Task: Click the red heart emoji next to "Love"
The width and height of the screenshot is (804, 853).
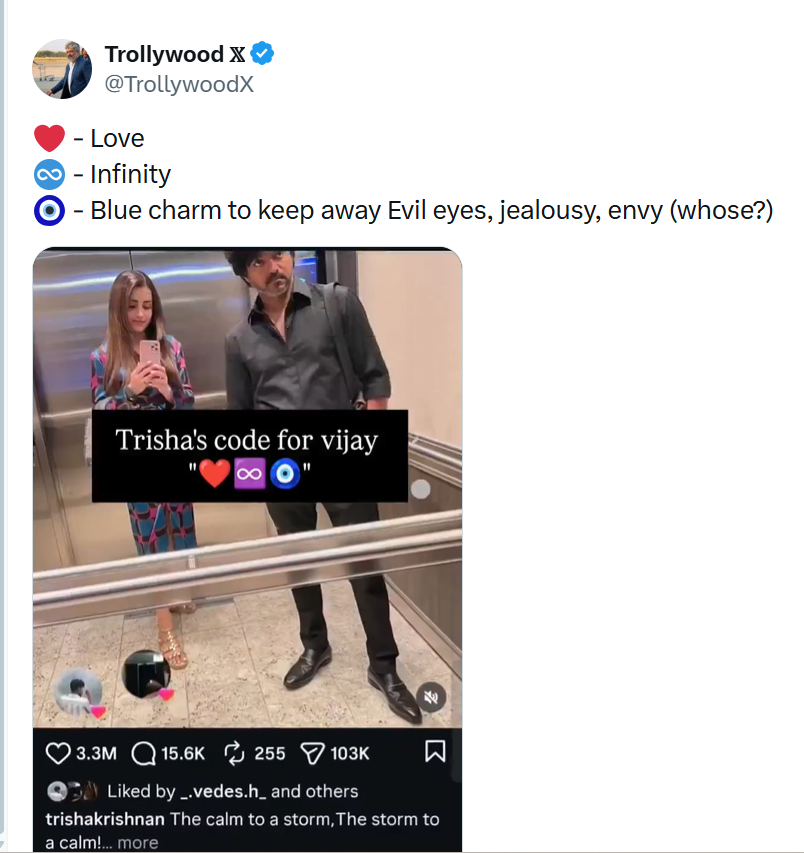Action: click(49, 138)
